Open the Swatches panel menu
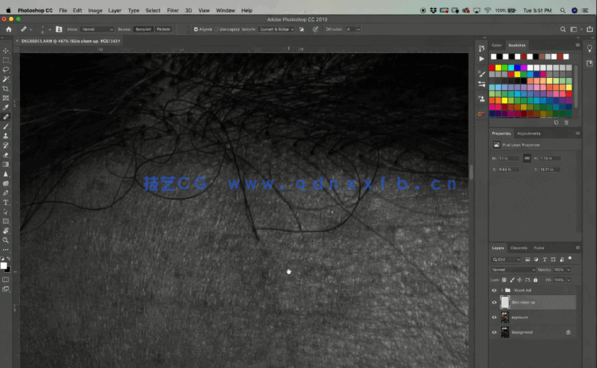Screen dimensions: 597x368 coord(578,45)
